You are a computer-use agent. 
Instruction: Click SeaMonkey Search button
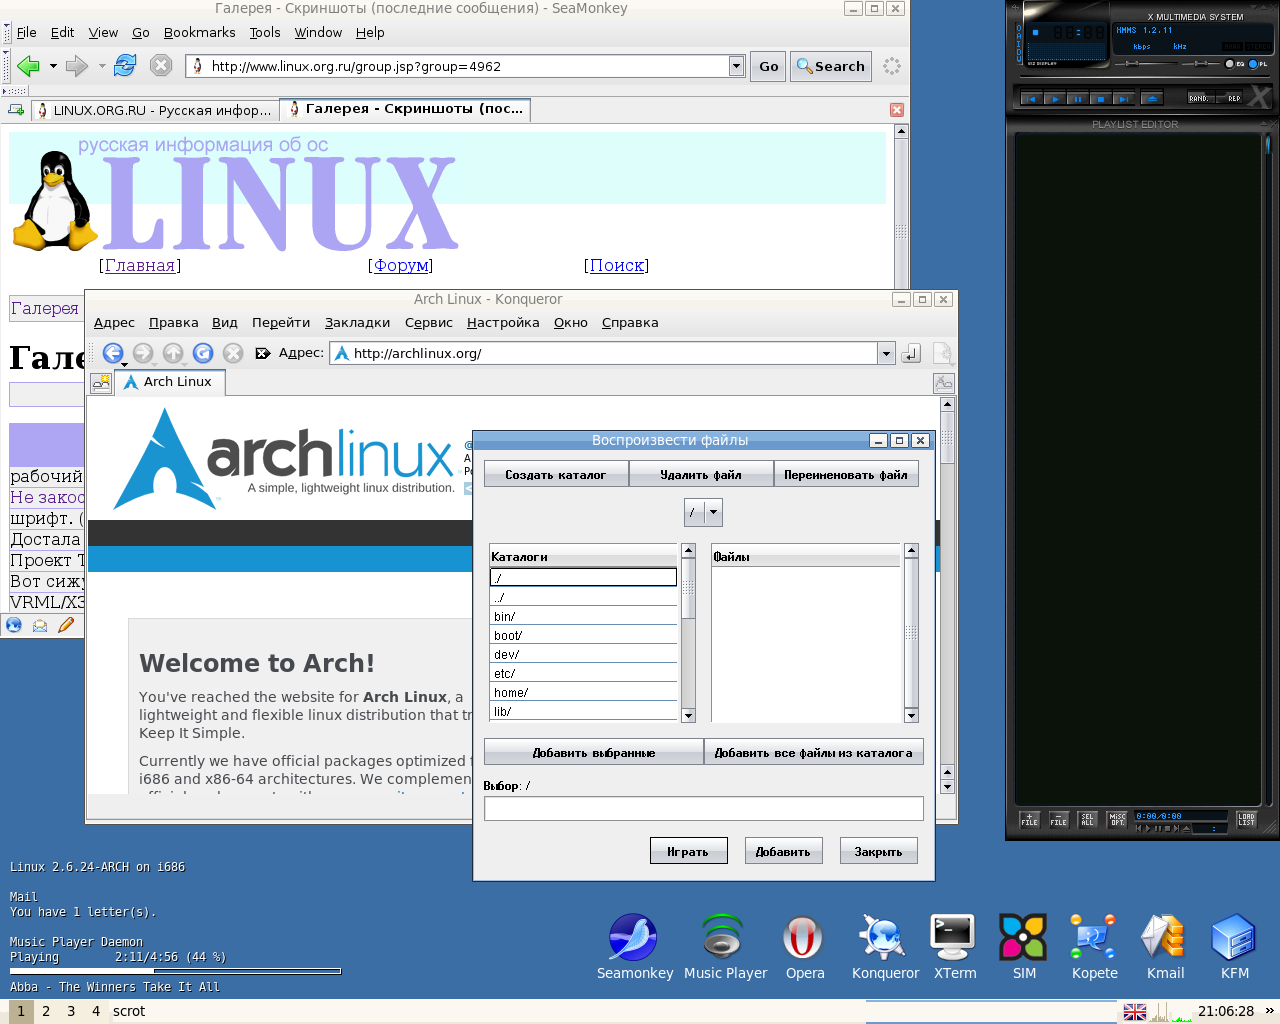[831, 66]
